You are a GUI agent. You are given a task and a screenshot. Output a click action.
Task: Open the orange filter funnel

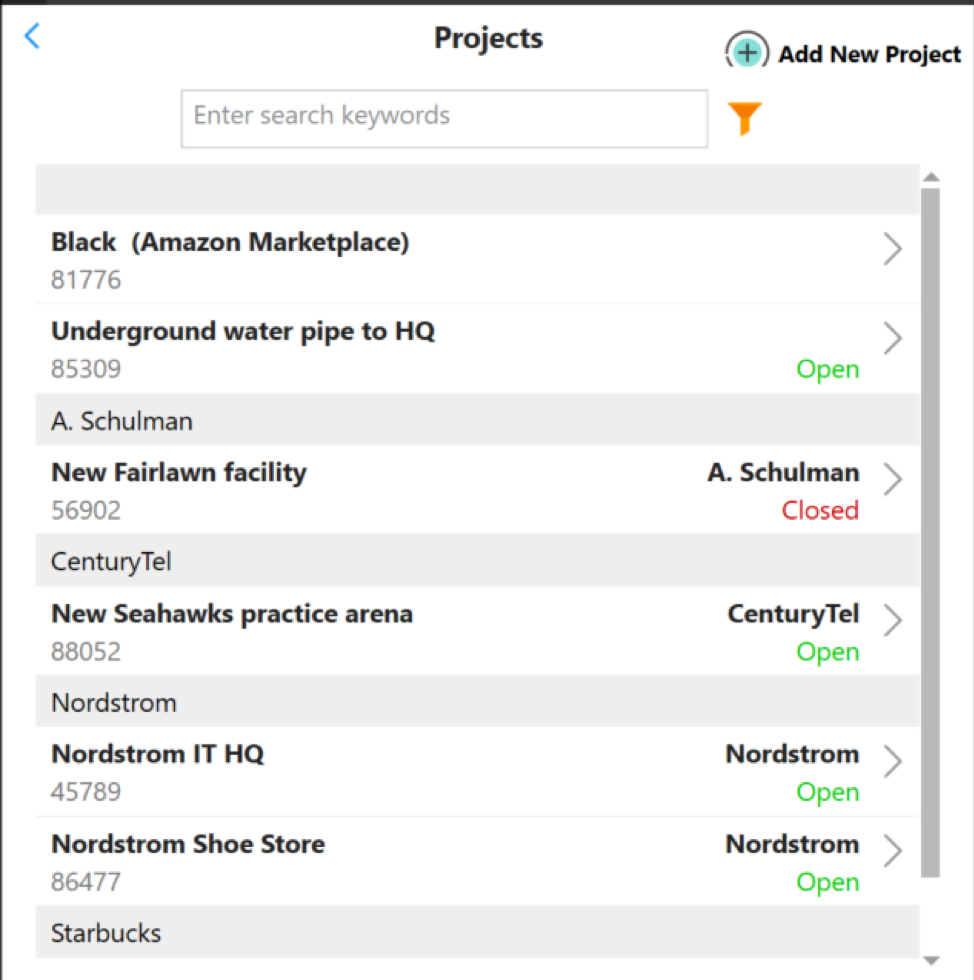(x=744, y=118)
